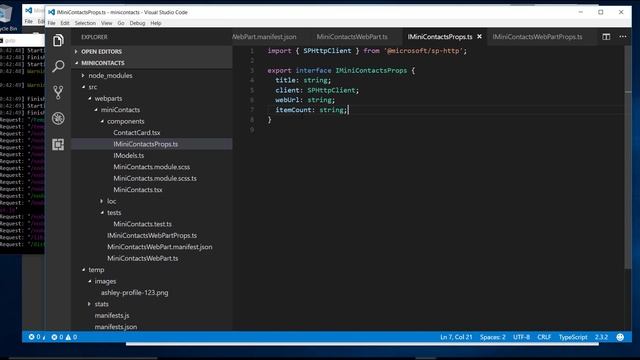Open manifests.js file
The width and height of the screenshot is (640, 360).
click(112, 316)
